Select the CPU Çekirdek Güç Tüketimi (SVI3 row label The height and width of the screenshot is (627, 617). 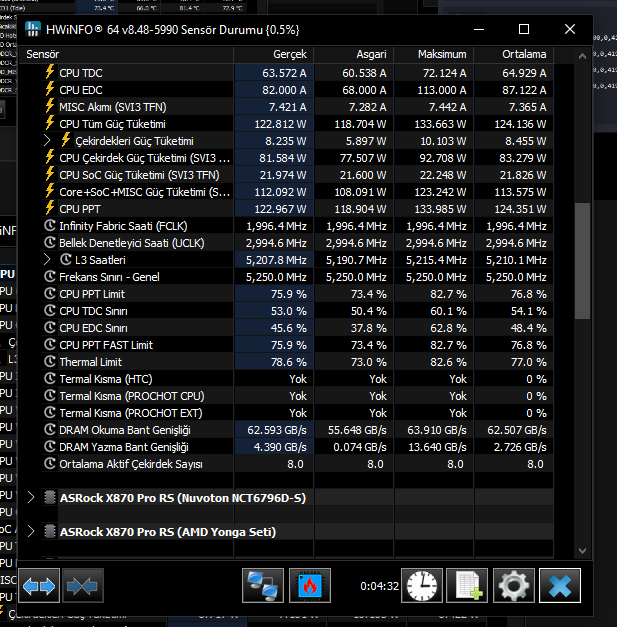[x=144, y=158]
